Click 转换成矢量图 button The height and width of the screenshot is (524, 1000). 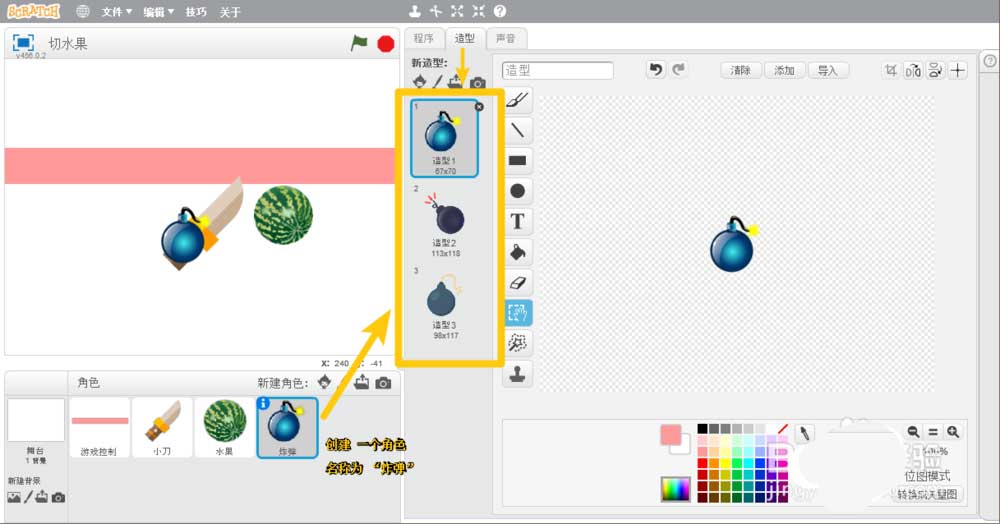927,494
